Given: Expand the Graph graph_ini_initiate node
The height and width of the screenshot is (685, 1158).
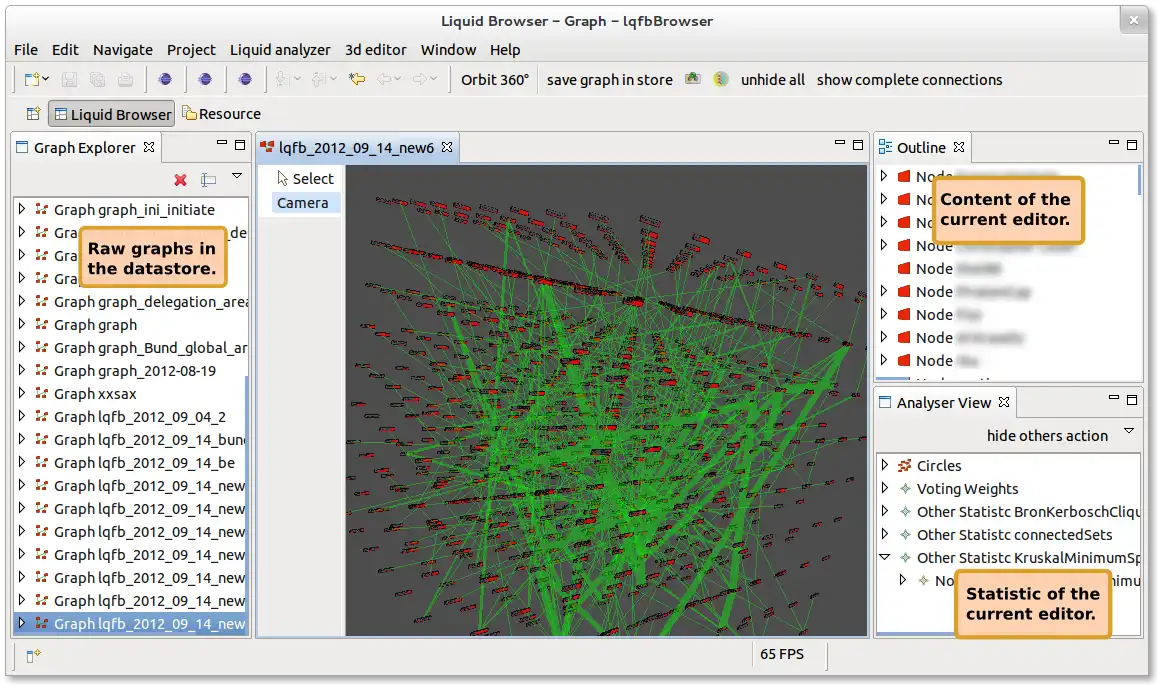Looking at the screenshot, I should pos(22,210).
